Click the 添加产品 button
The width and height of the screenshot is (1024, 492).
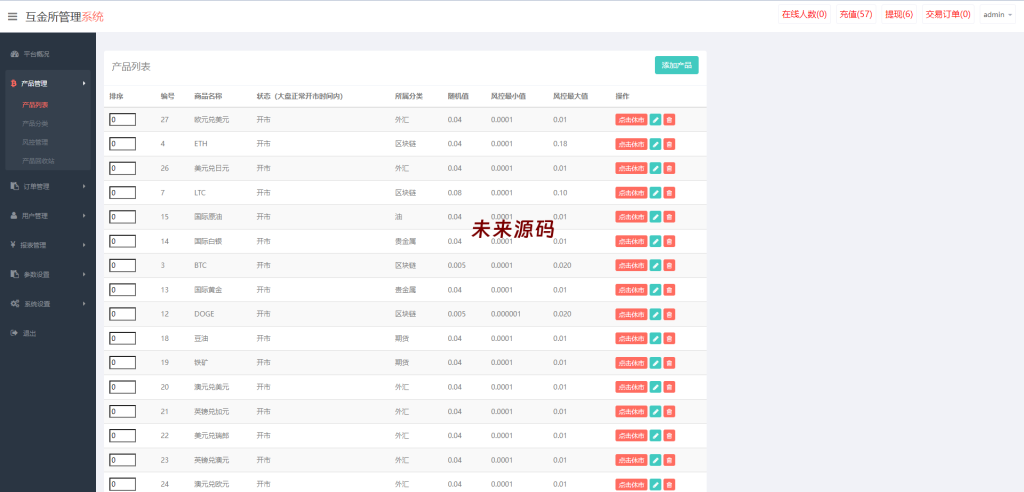pos(677,65)
